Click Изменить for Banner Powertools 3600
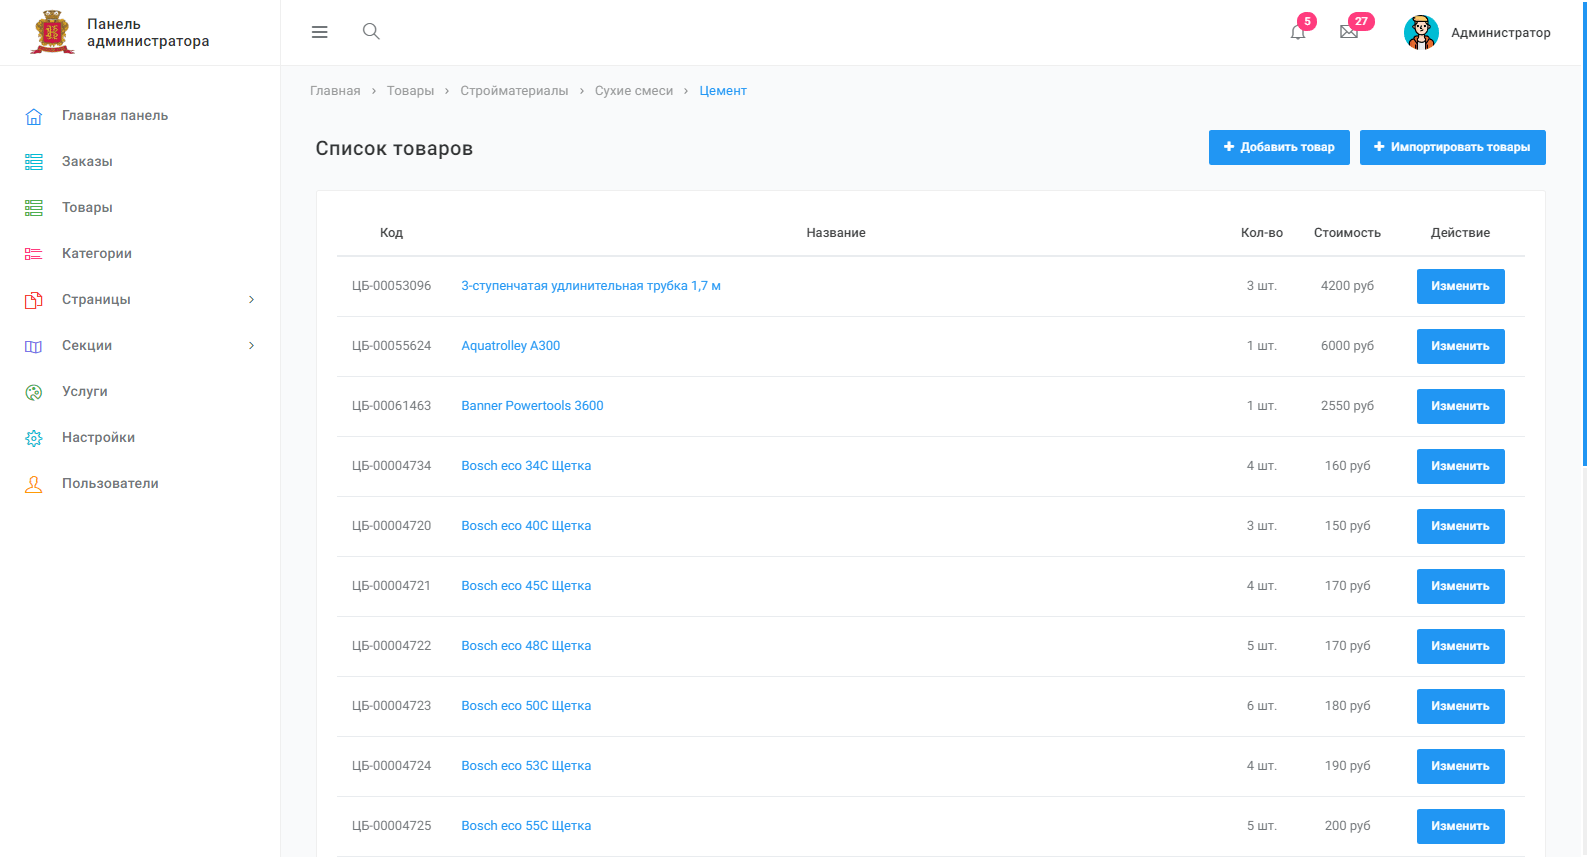Image resolution: width=1589 pixels, height=857 pixels. click(x=1460, y=406)
